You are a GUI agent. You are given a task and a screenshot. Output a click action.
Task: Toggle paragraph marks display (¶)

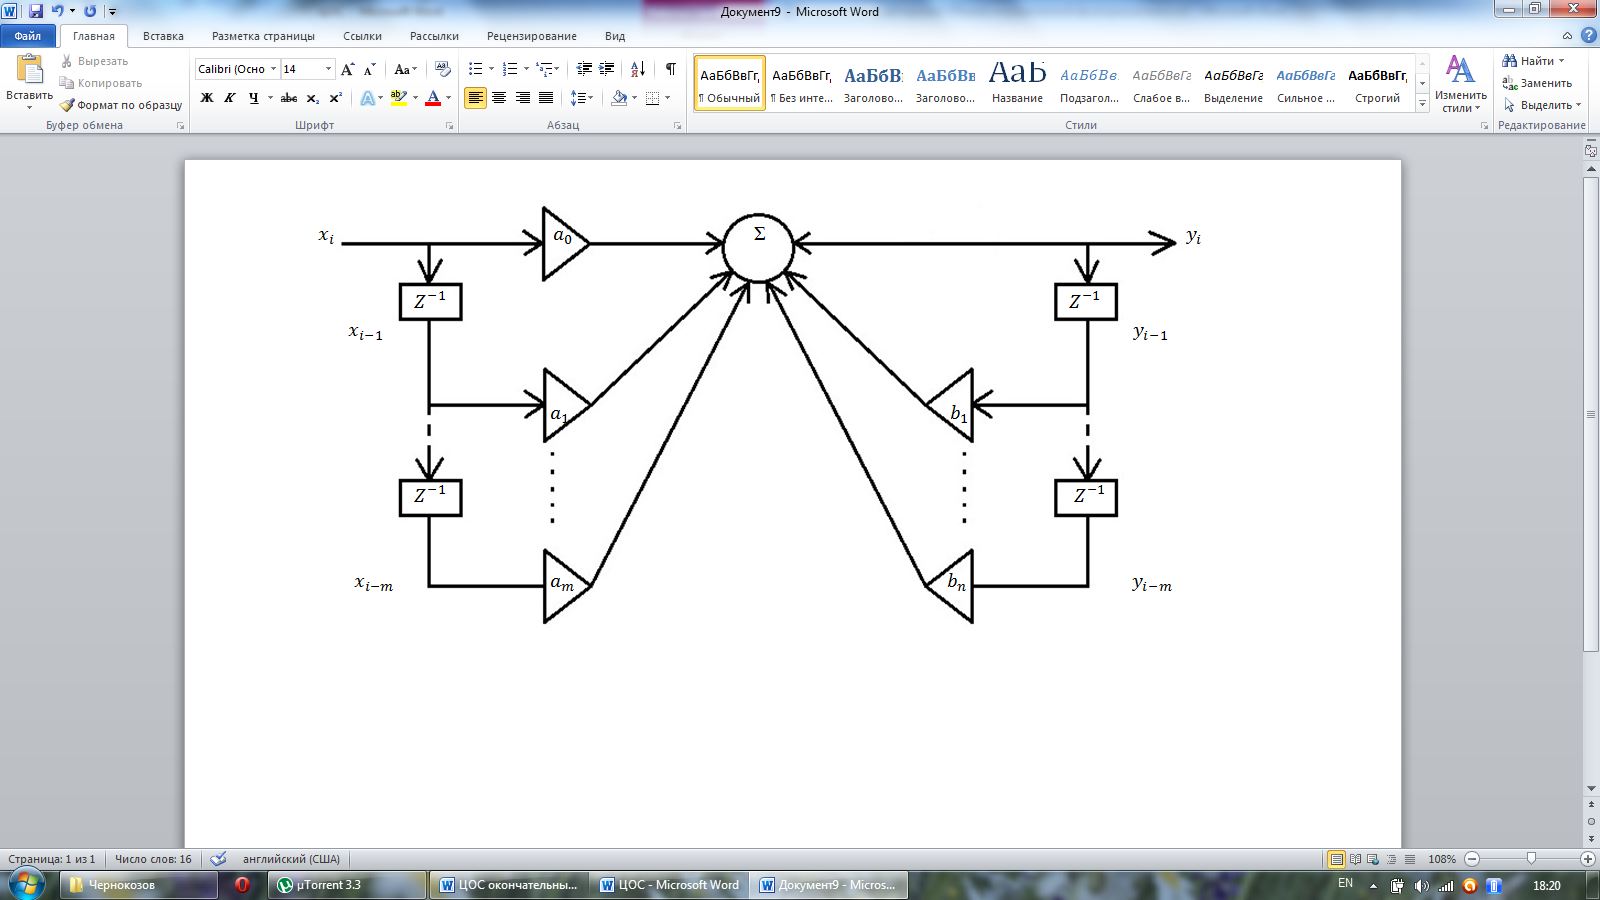671,69
